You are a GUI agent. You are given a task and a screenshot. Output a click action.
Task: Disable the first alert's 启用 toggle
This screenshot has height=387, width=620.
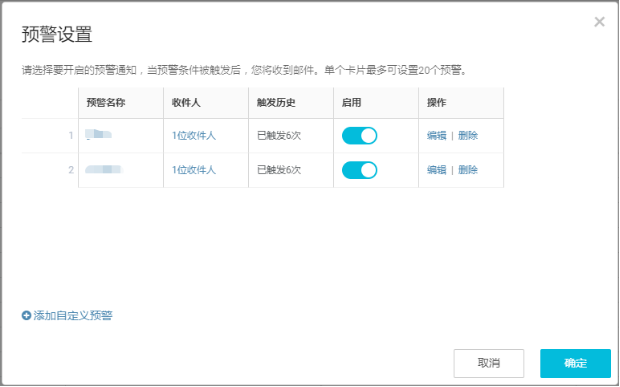pos(359,136)
